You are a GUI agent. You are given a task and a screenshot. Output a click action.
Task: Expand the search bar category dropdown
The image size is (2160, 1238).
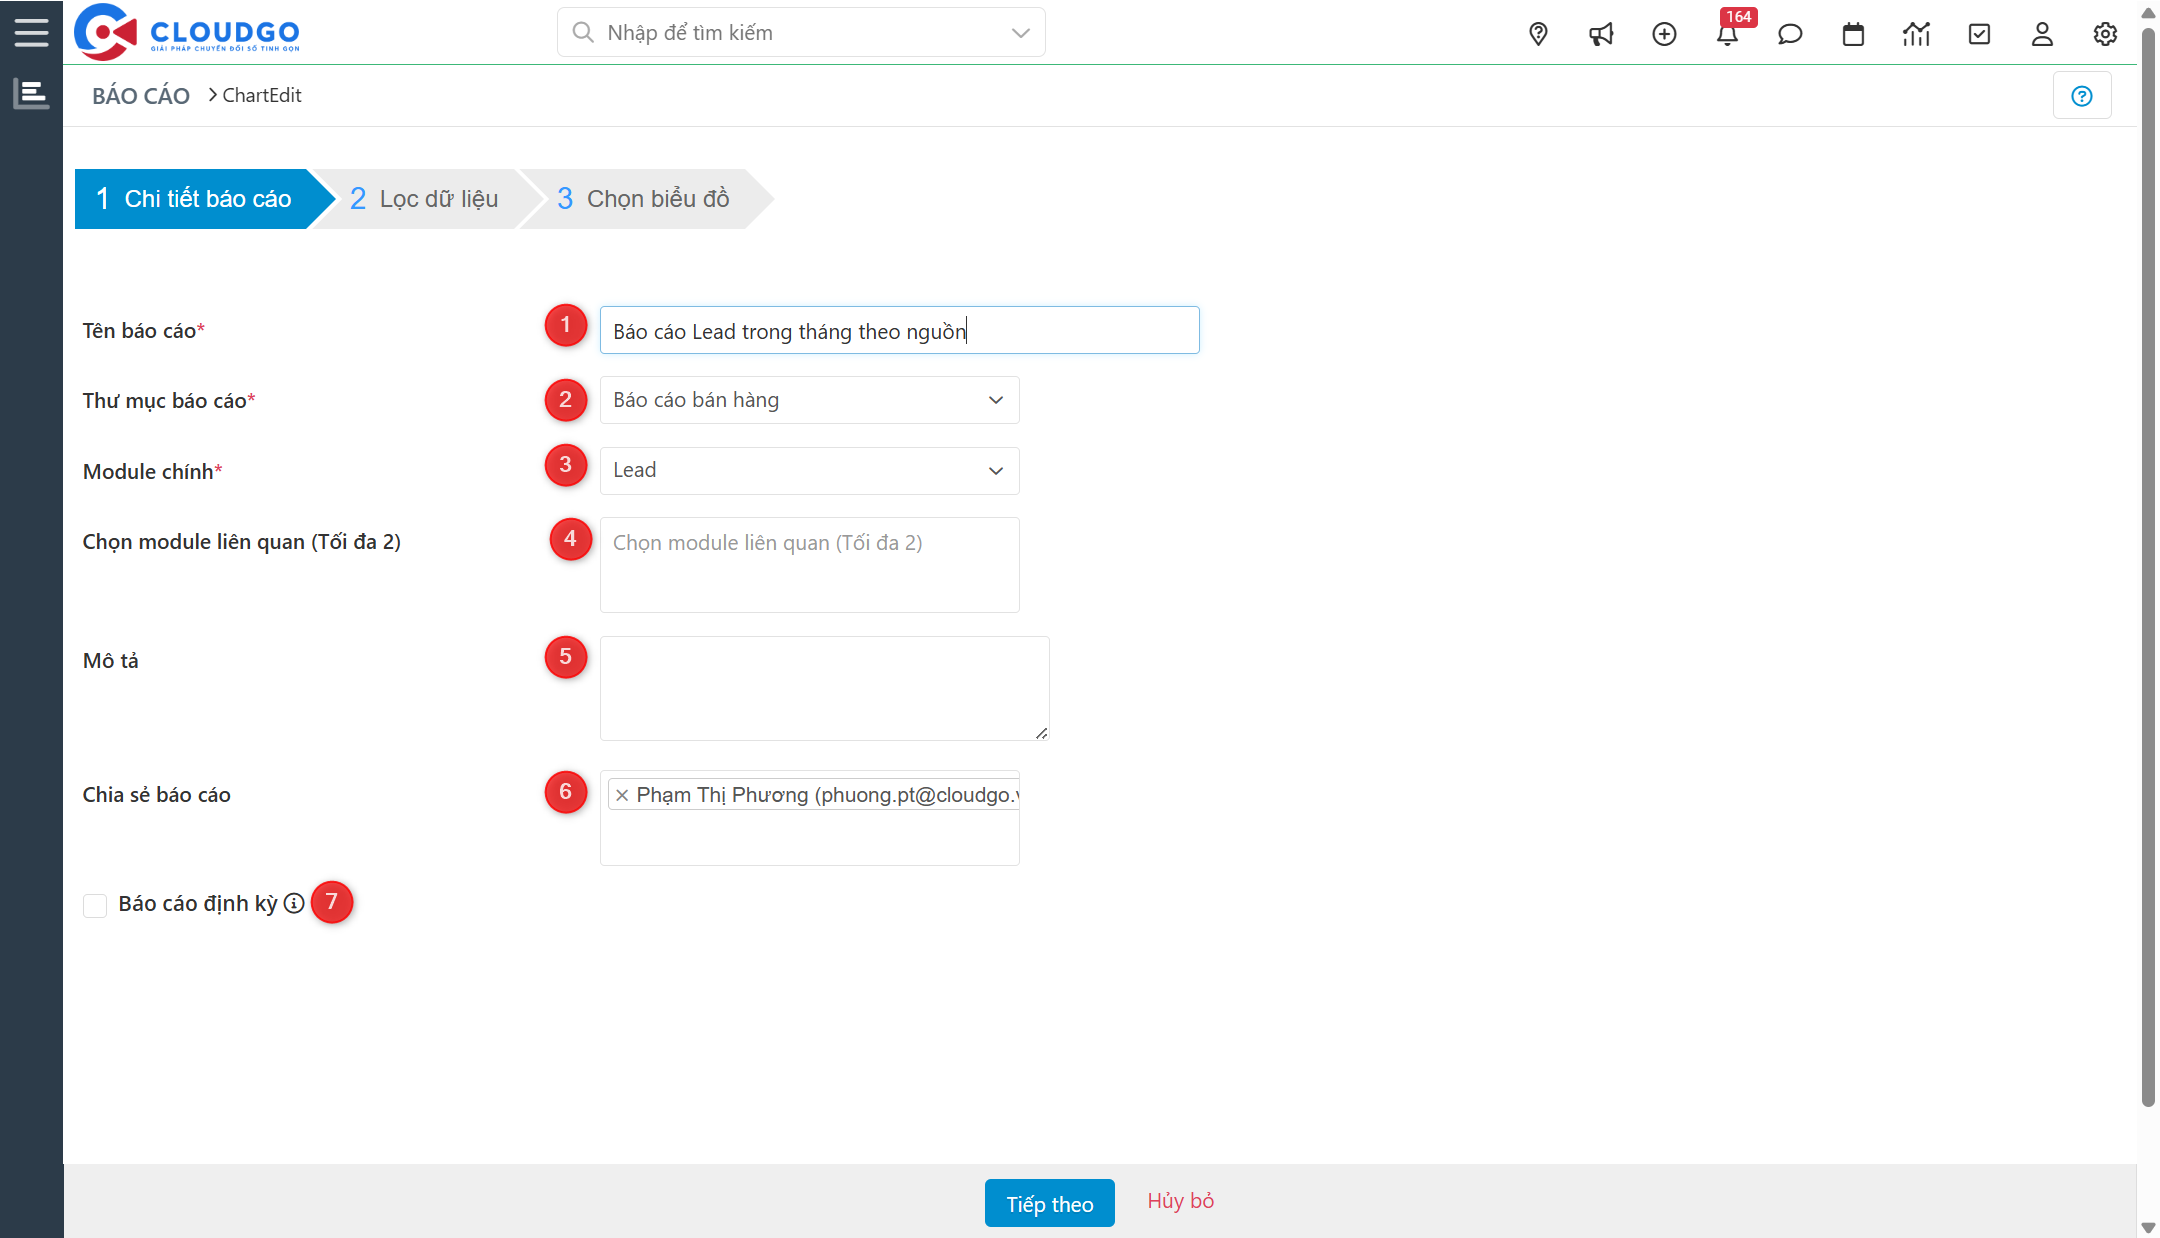[1019, 32]
